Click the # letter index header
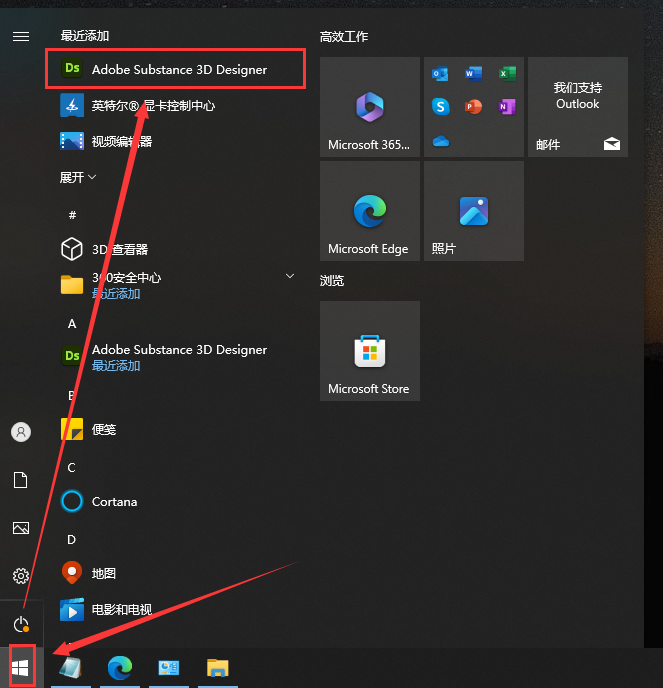Image resolution: width=663 pixels, height=688 pixels. click(x=72, y=215)
